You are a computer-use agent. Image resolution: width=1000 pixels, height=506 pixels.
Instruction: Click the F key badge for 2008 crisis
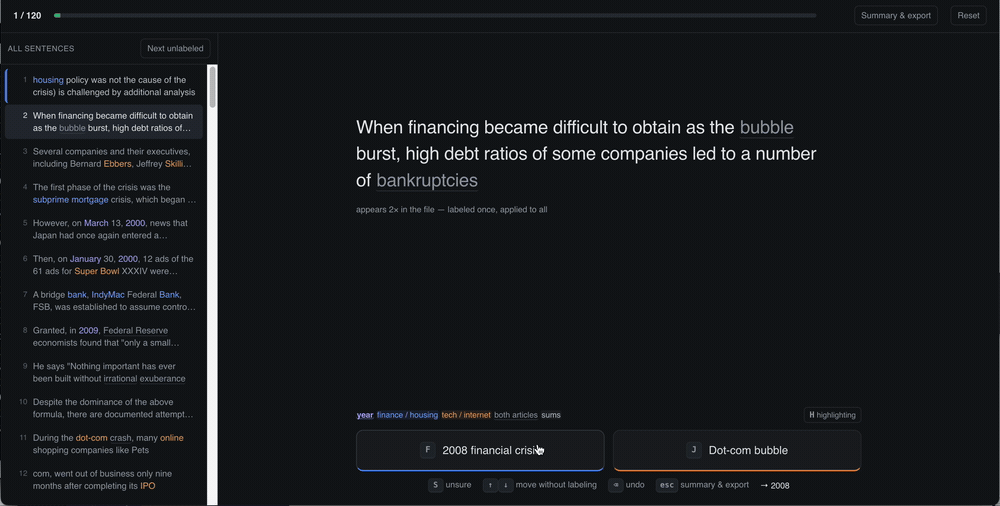tap(427, 450)
